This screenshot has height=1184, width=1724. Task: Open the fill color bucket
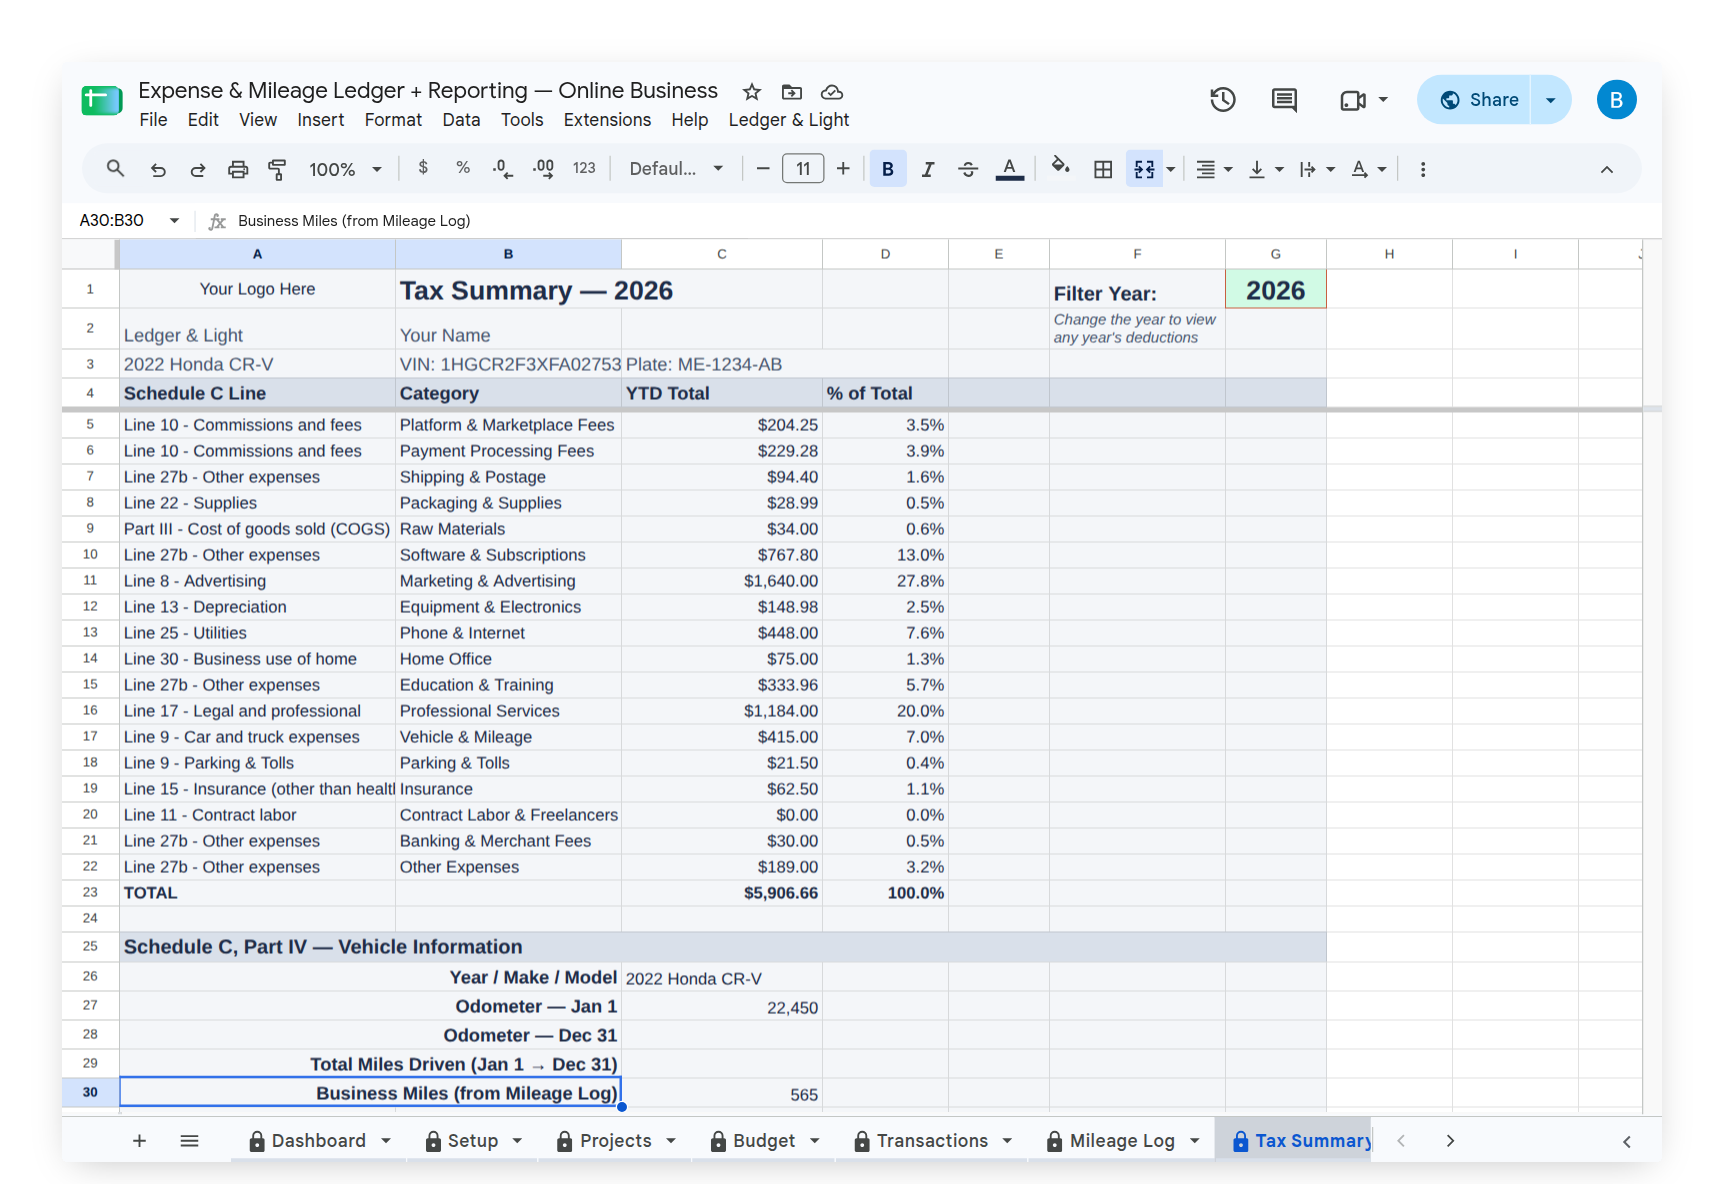tap(1061, 167)
